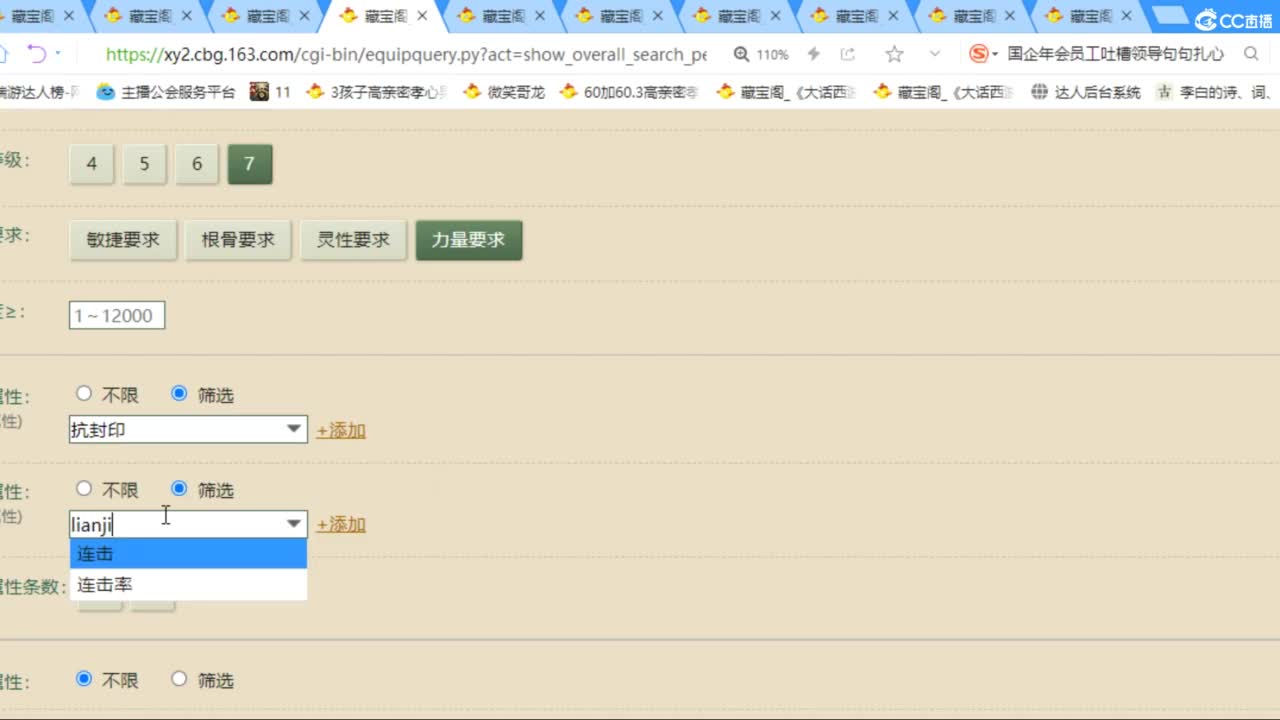Select 筛选 radio above the lianji field

pyautogui.click(x=179, y=489)
